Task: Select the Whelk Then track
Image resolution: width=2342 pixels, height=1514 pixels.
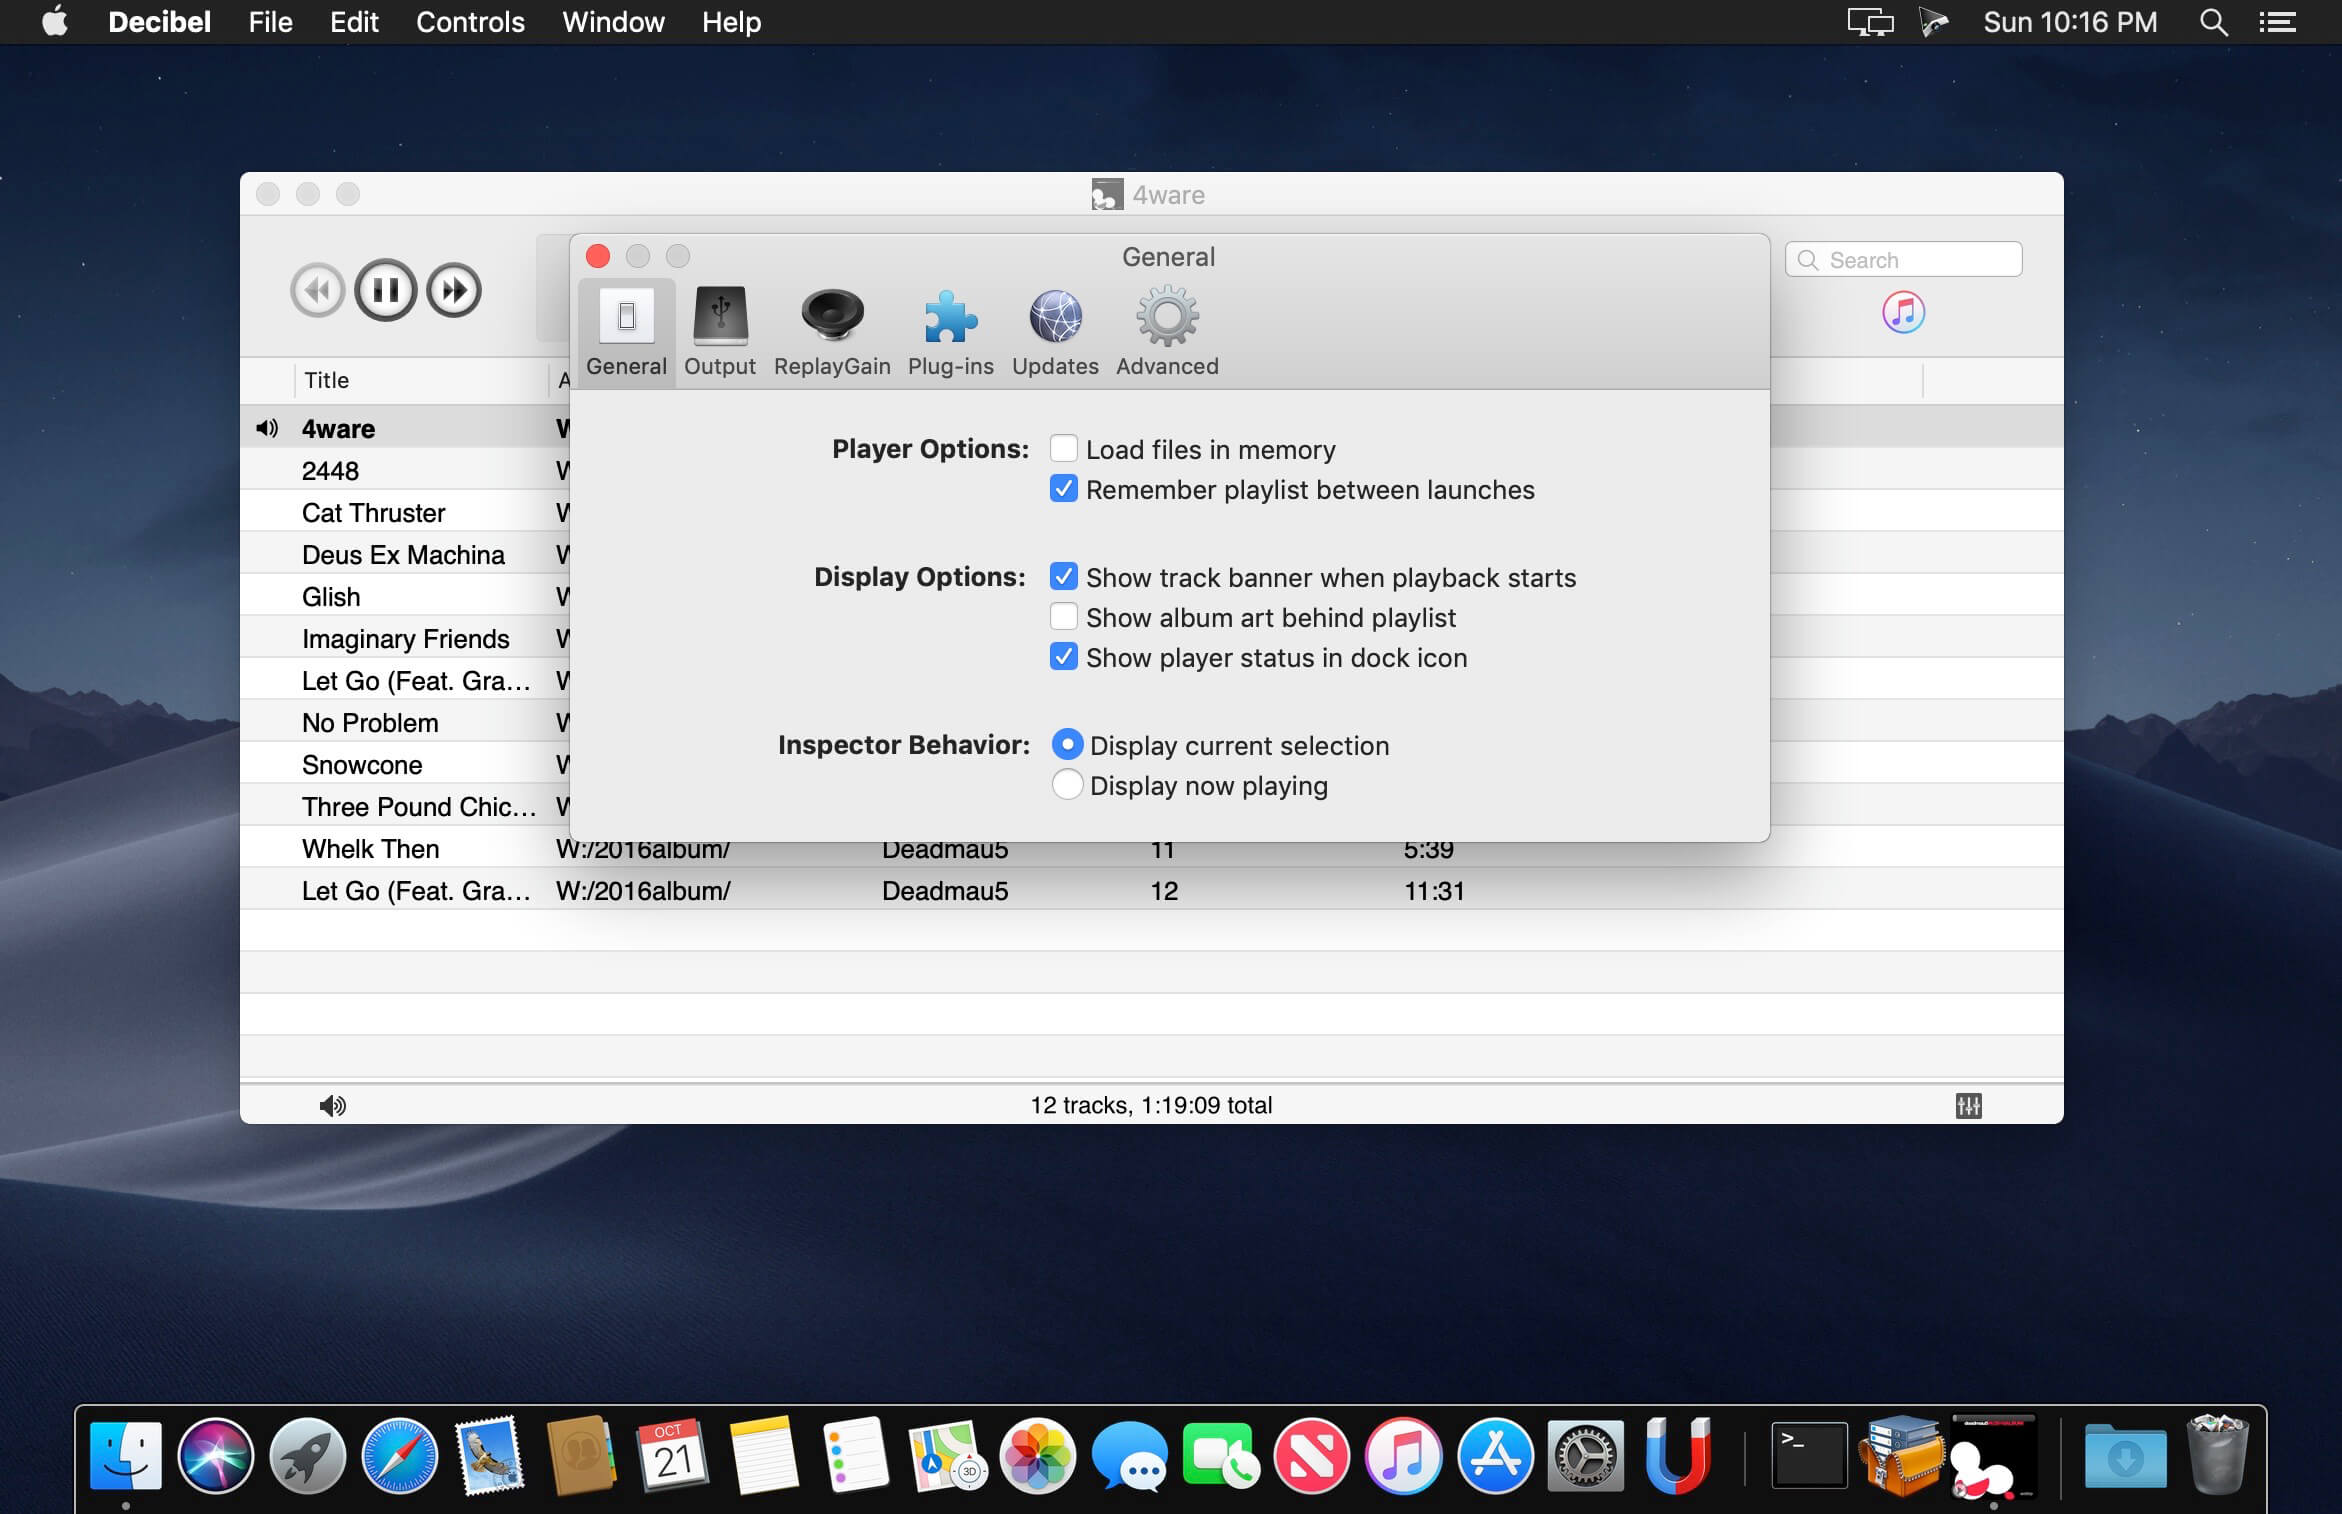Action: tap(1151, 849)
